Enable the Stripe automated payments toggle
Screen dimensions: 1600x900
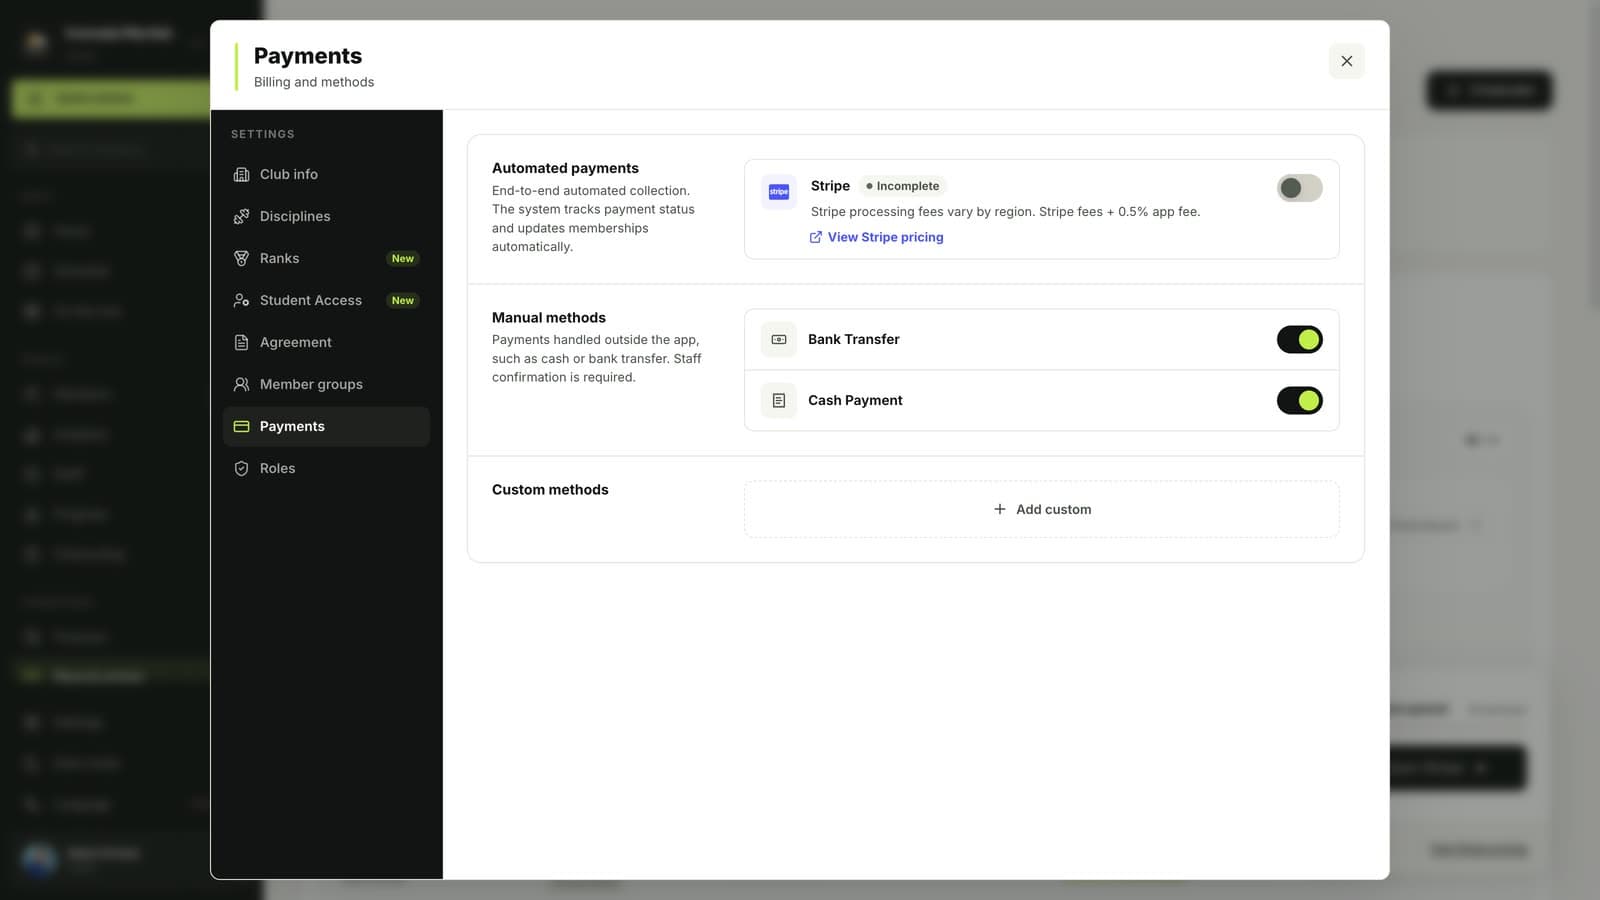click(x=1299, y=188)
